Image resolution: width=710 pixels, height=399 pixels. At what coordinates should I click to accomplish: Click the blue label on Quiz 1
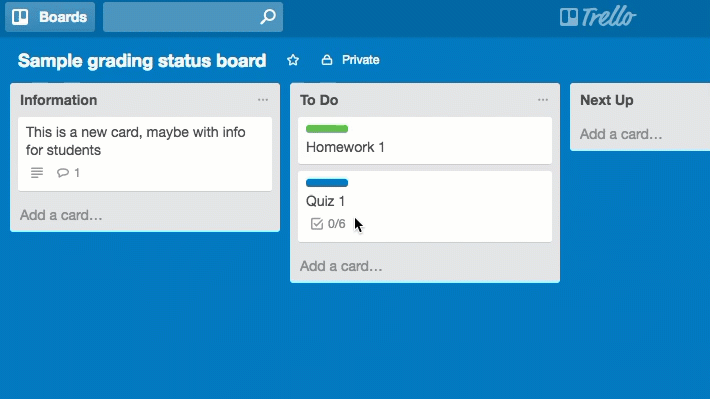327,183
